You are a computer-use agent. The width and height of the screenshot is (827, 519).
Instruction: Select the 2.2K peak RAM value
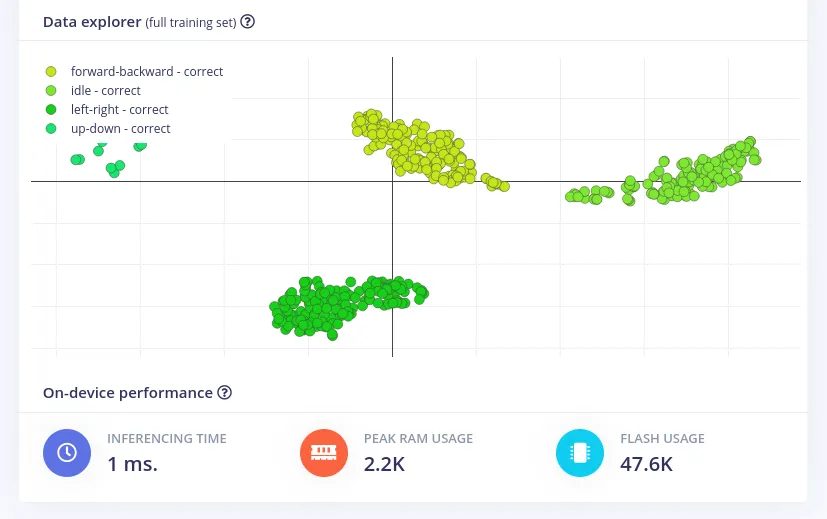(386, 464)
